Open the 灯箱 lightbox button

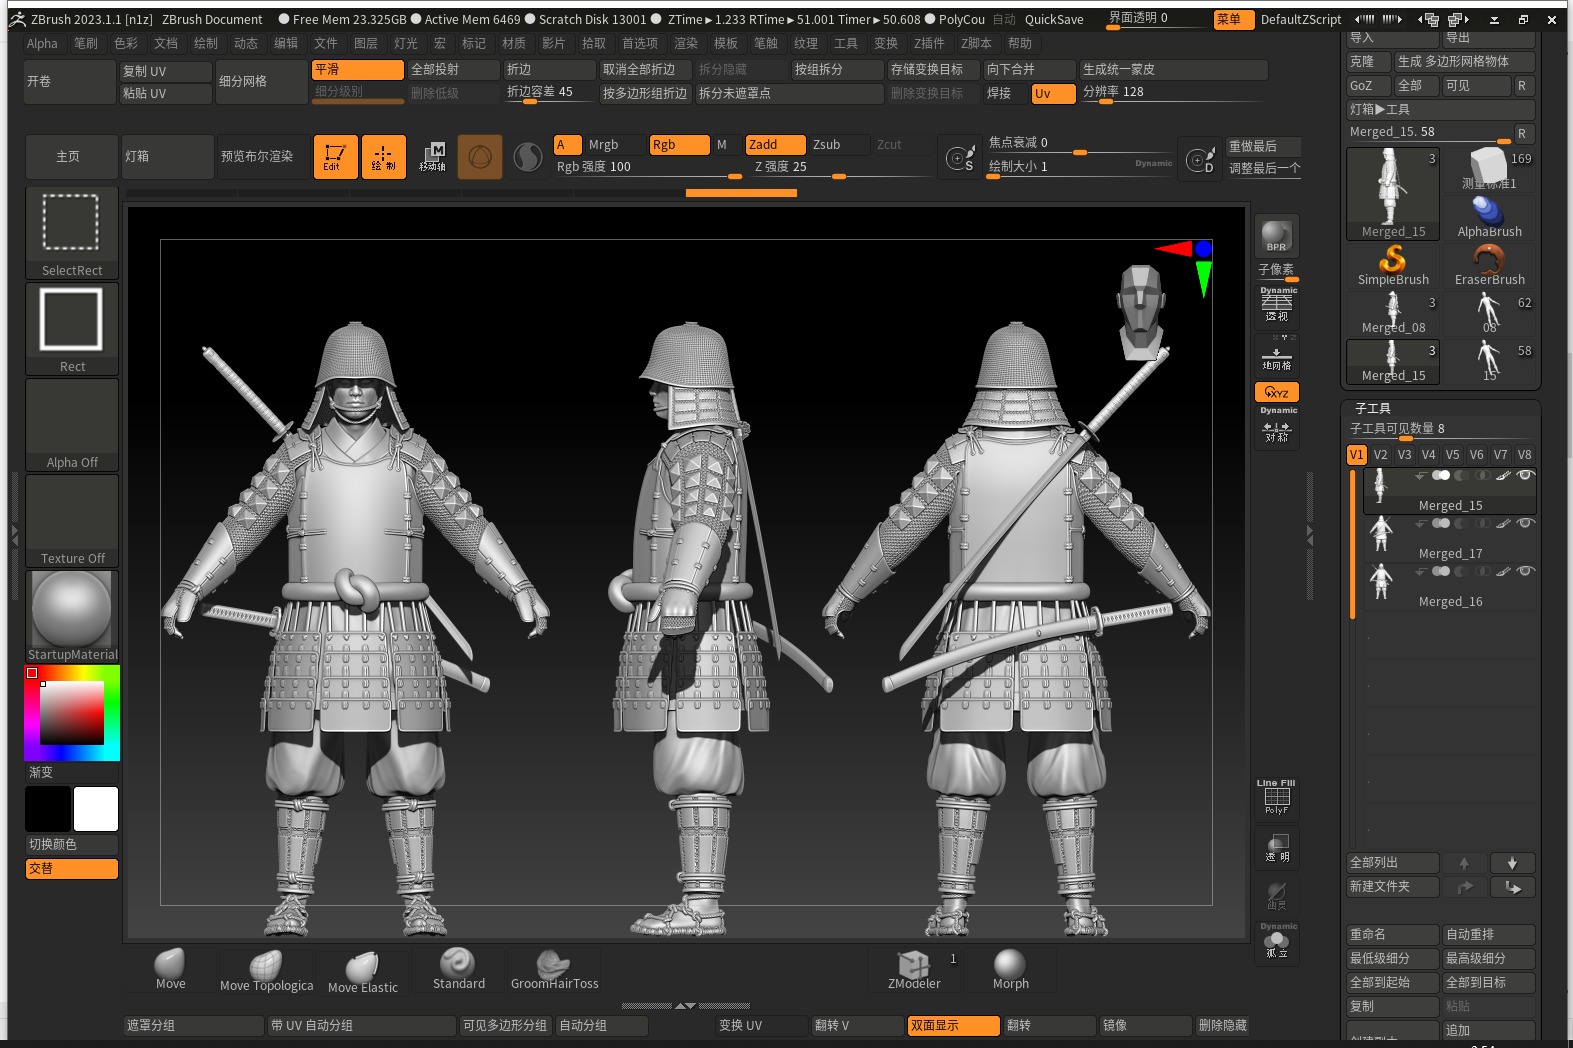point(168,157)
